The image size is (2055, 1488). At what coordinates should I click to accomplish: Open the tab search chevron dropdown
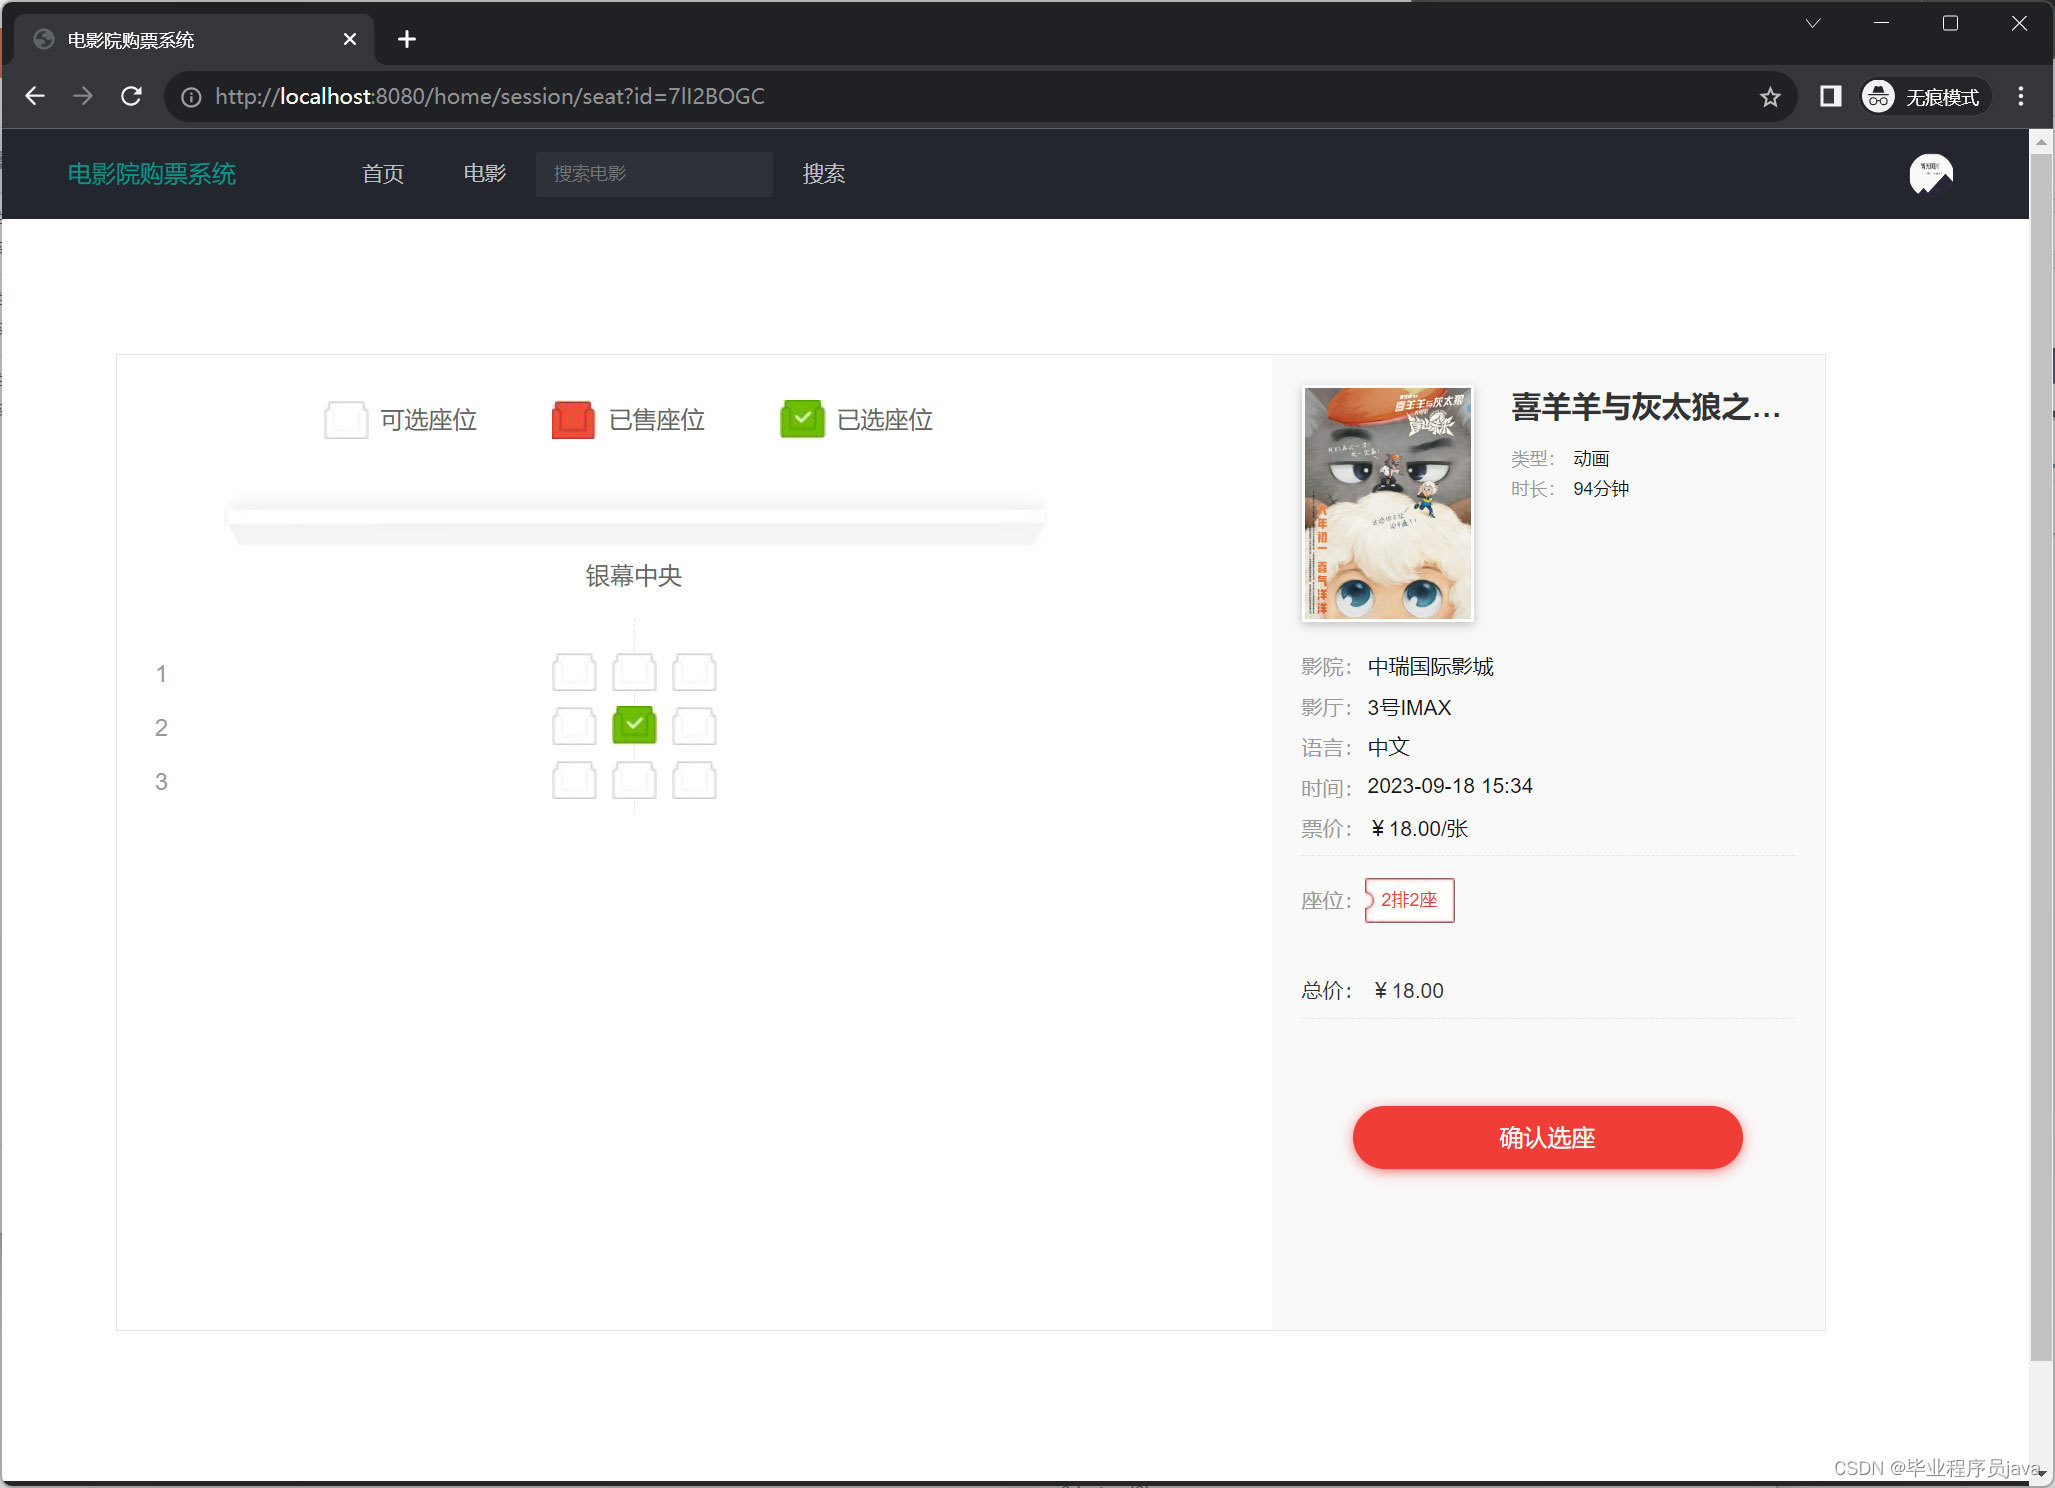pos(1813,24)
